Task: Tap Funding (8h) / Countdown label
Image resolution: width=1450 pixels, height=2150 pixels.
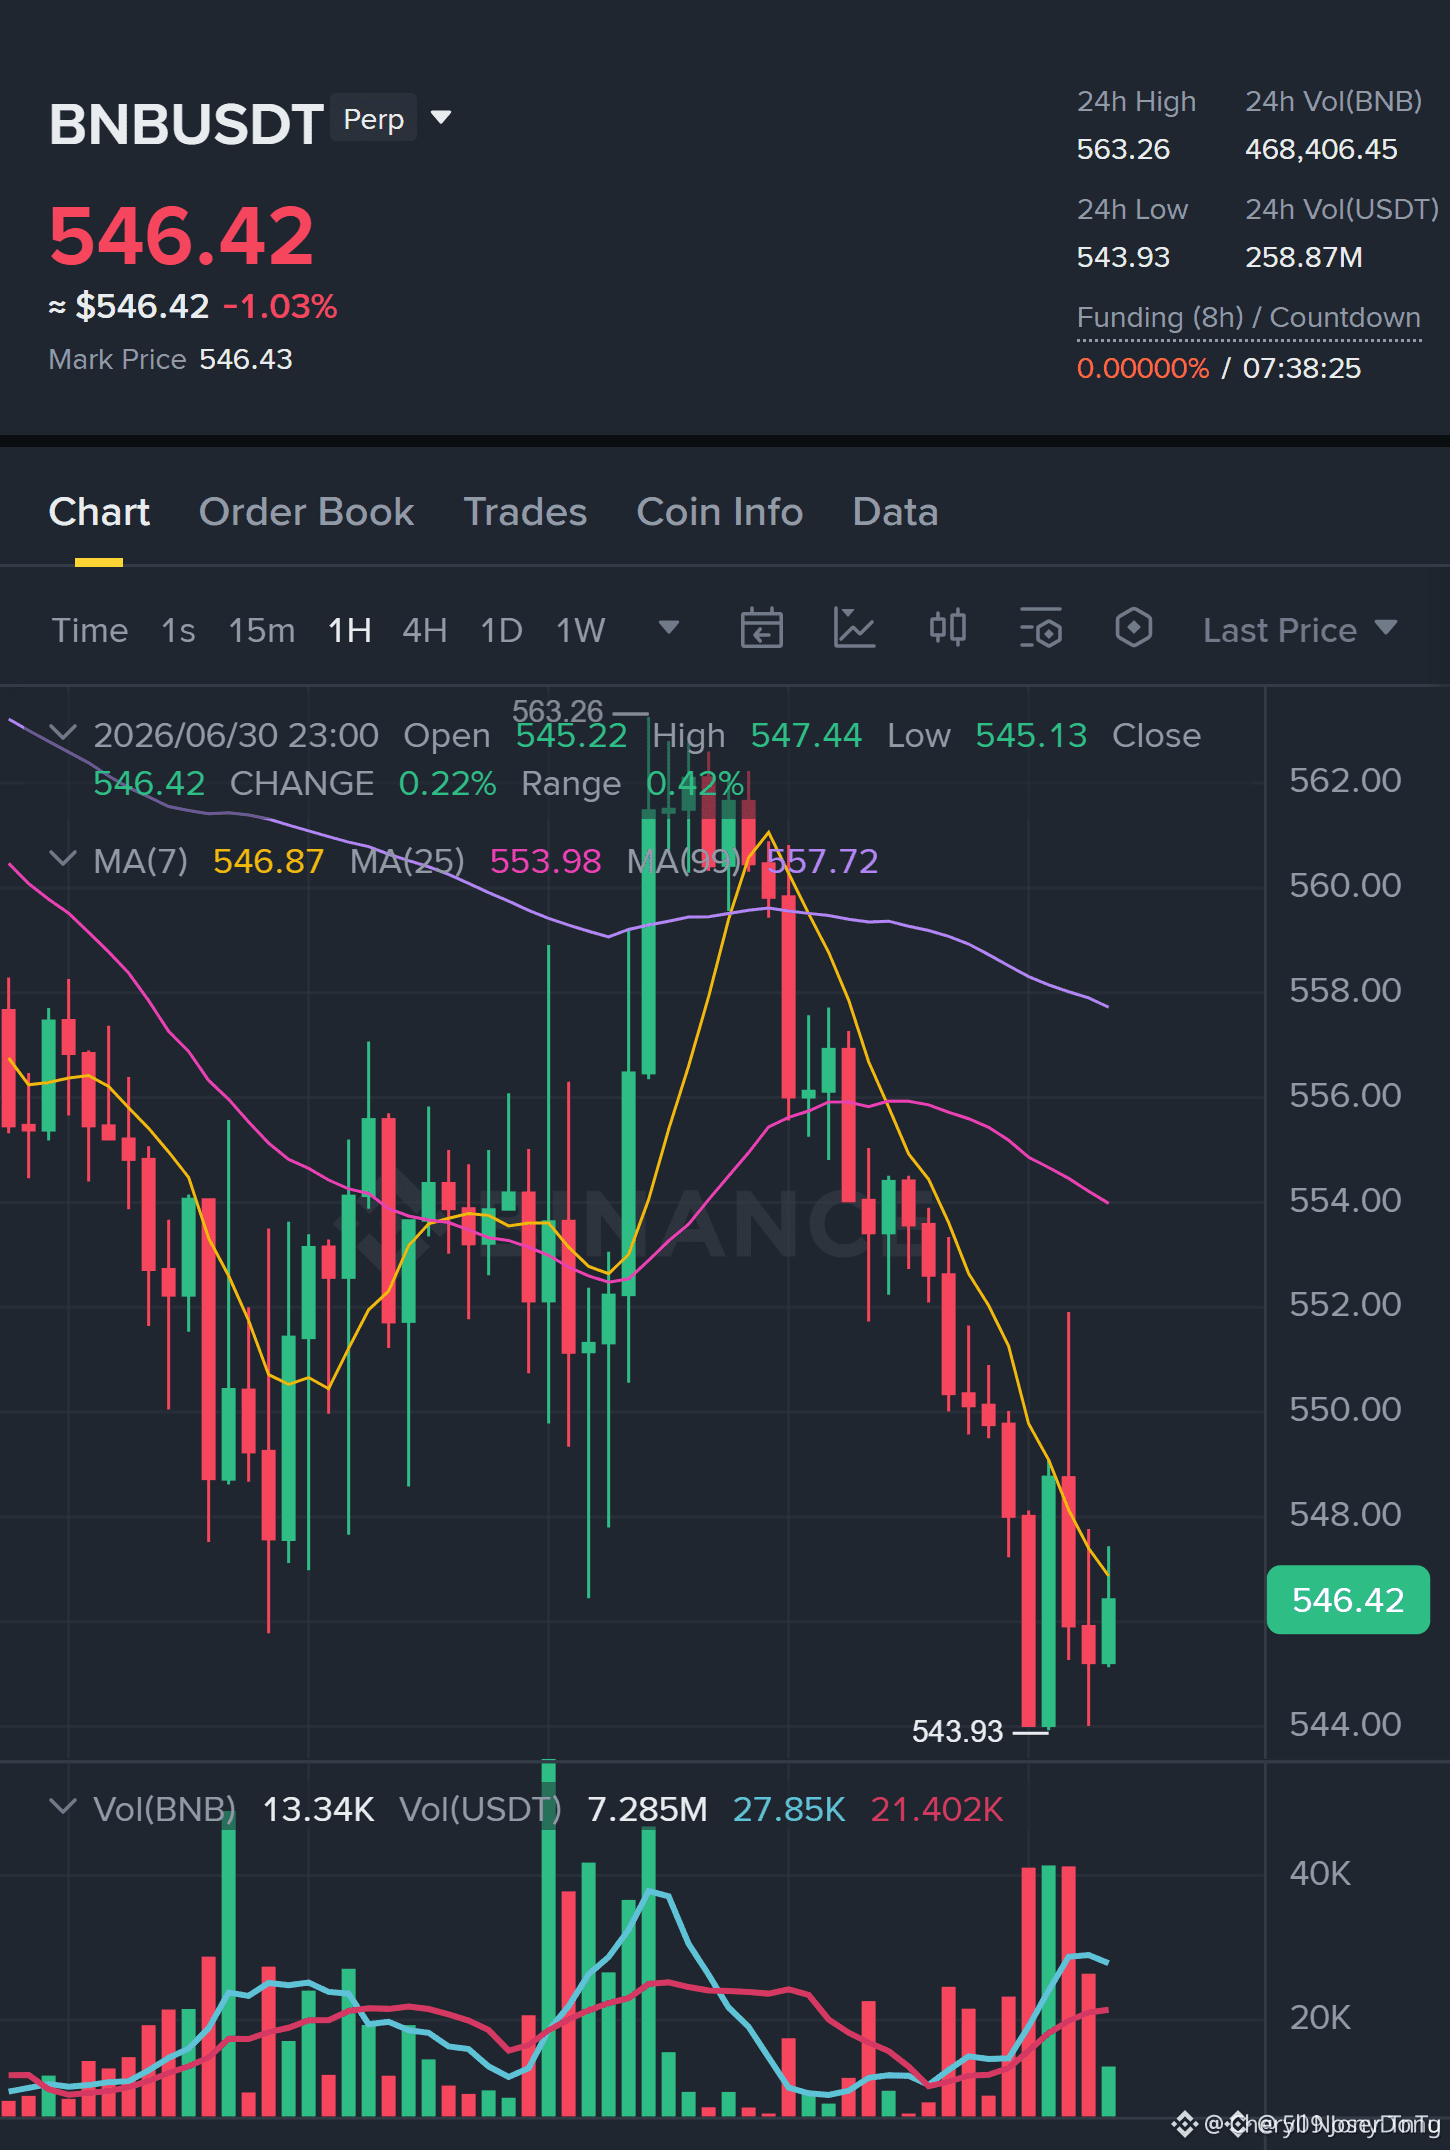Action: point(1248,317)
